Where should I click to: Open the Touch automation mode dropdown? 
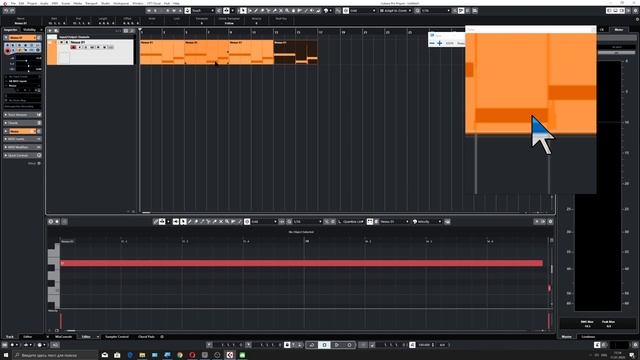pos(203,11)
